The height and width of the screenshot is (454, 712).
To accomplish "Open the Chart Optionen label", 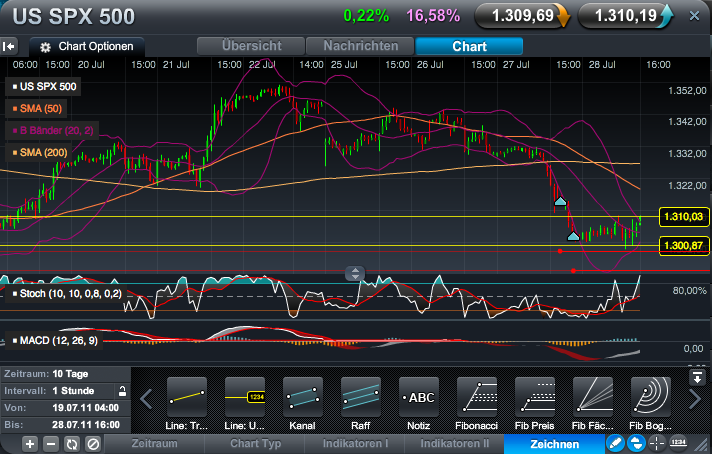I will [96, 46].
